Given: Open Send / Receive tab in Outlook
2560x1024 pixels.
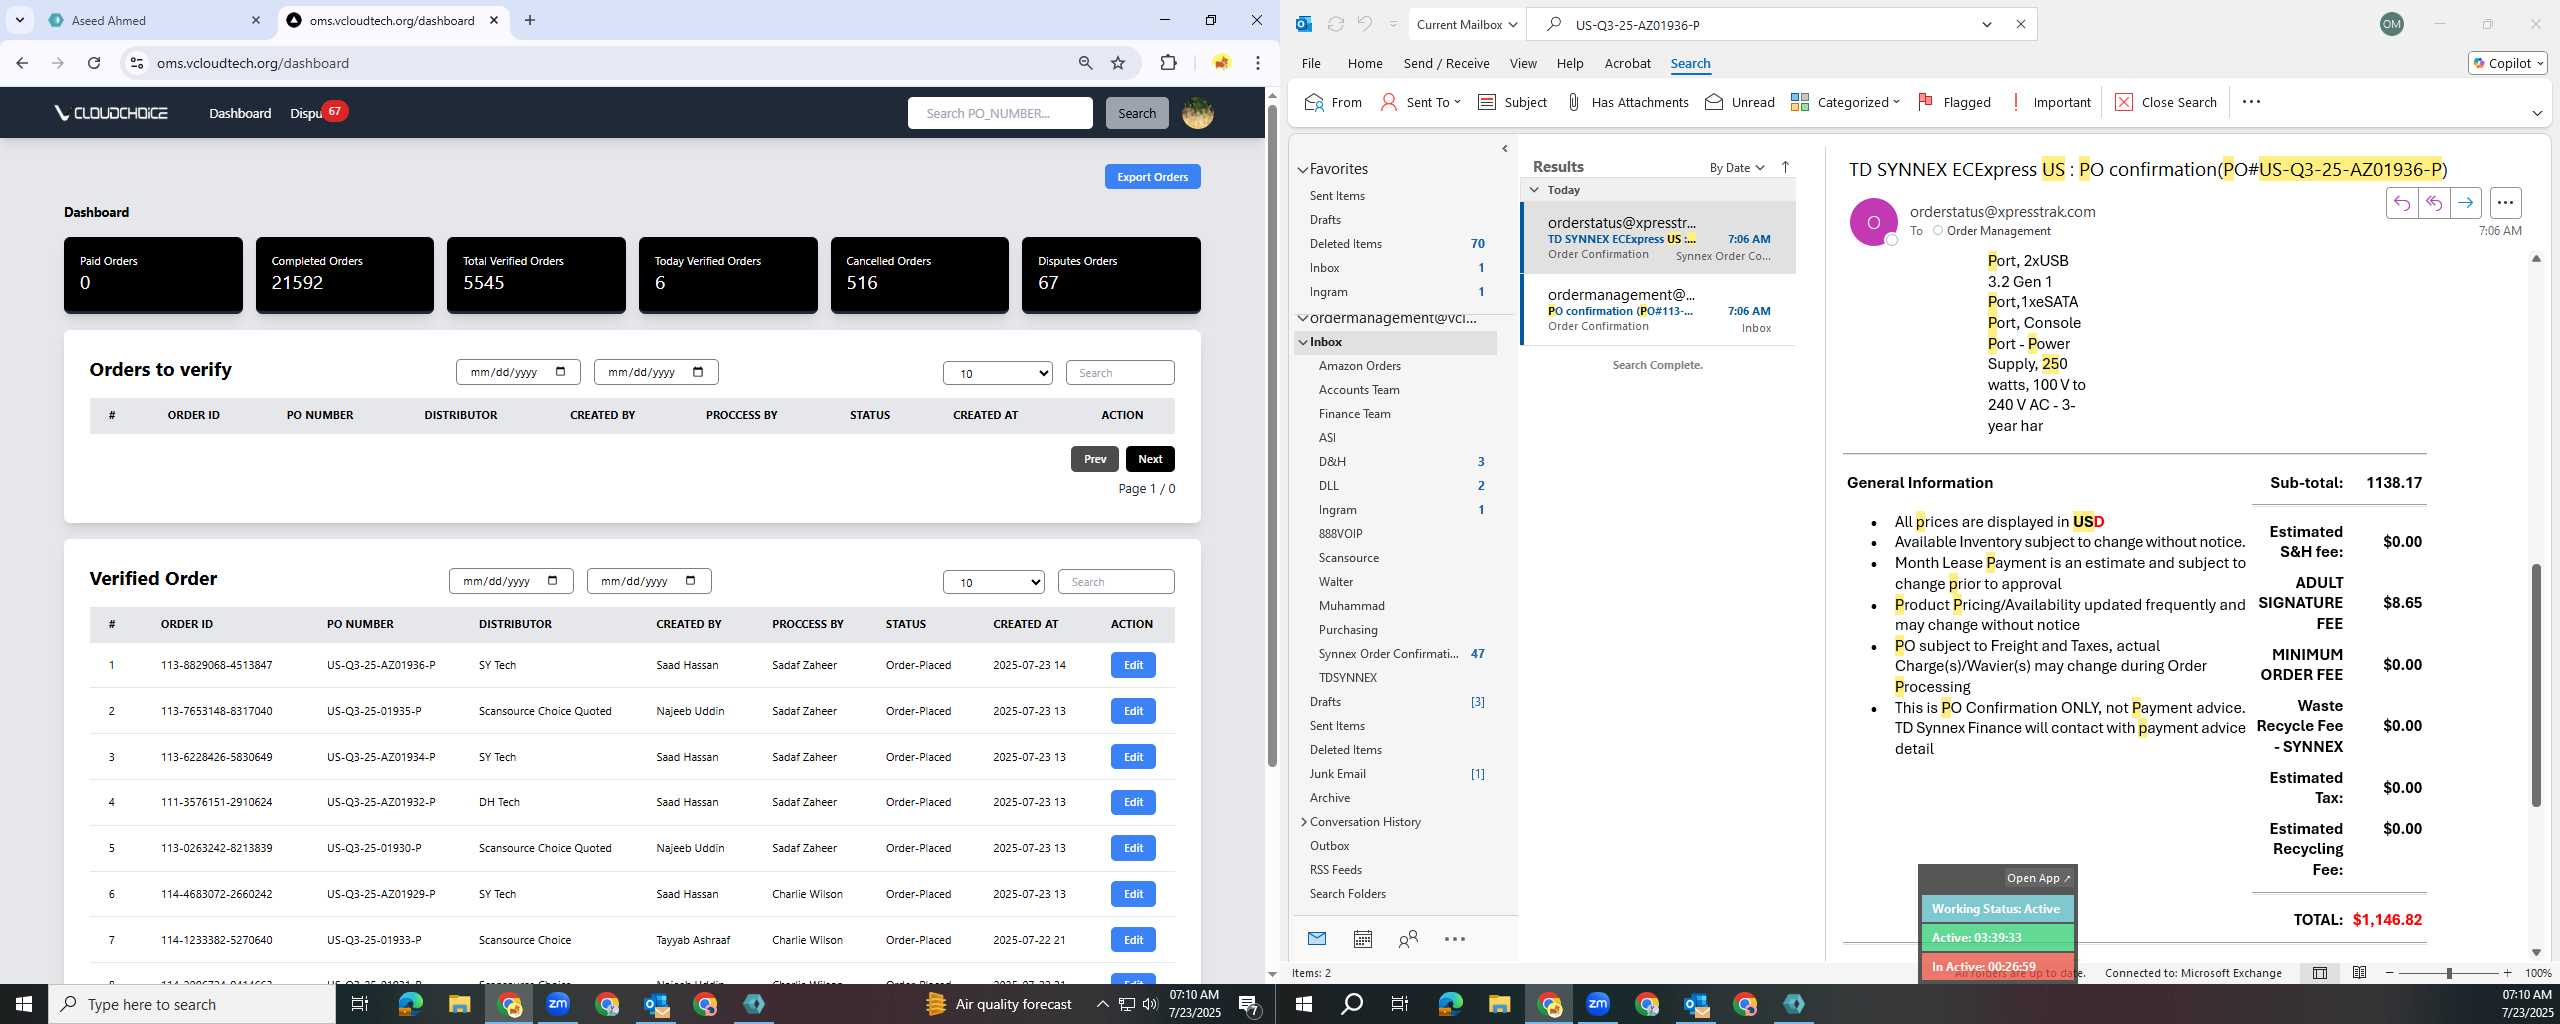Looking at the screenshot, I should [x=1446, y=63].
